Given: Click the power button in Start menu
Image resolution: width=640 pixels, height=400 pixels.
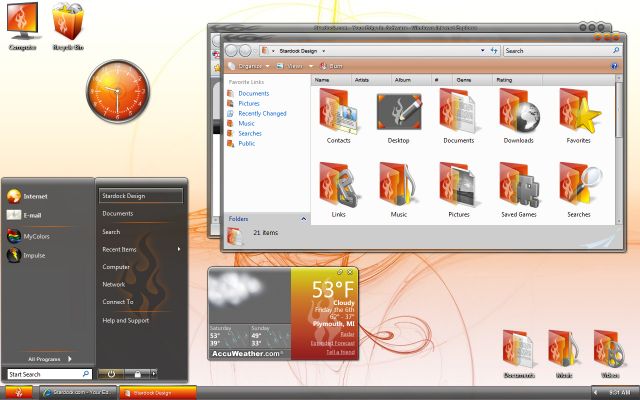Looking at the screenshot, I should tap(111, 374).
